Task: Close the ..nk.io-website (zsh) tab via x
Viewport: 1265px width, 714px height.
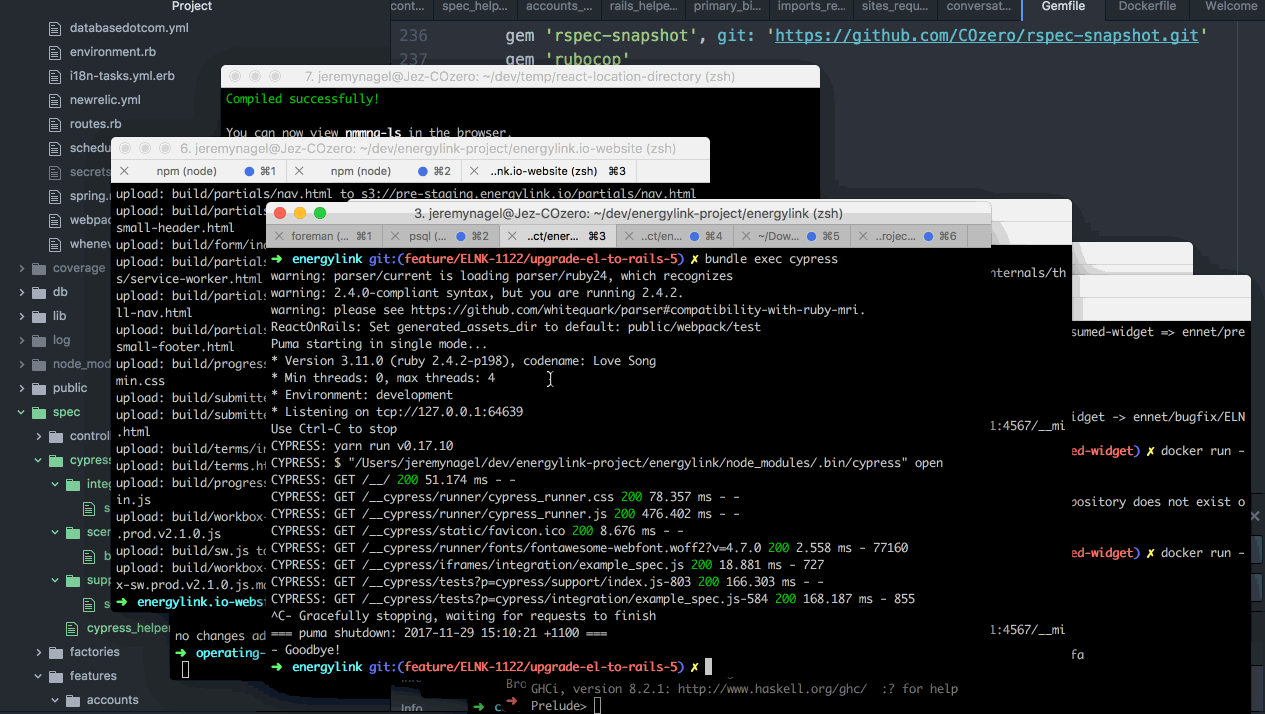Action: [x=472, y=171]
